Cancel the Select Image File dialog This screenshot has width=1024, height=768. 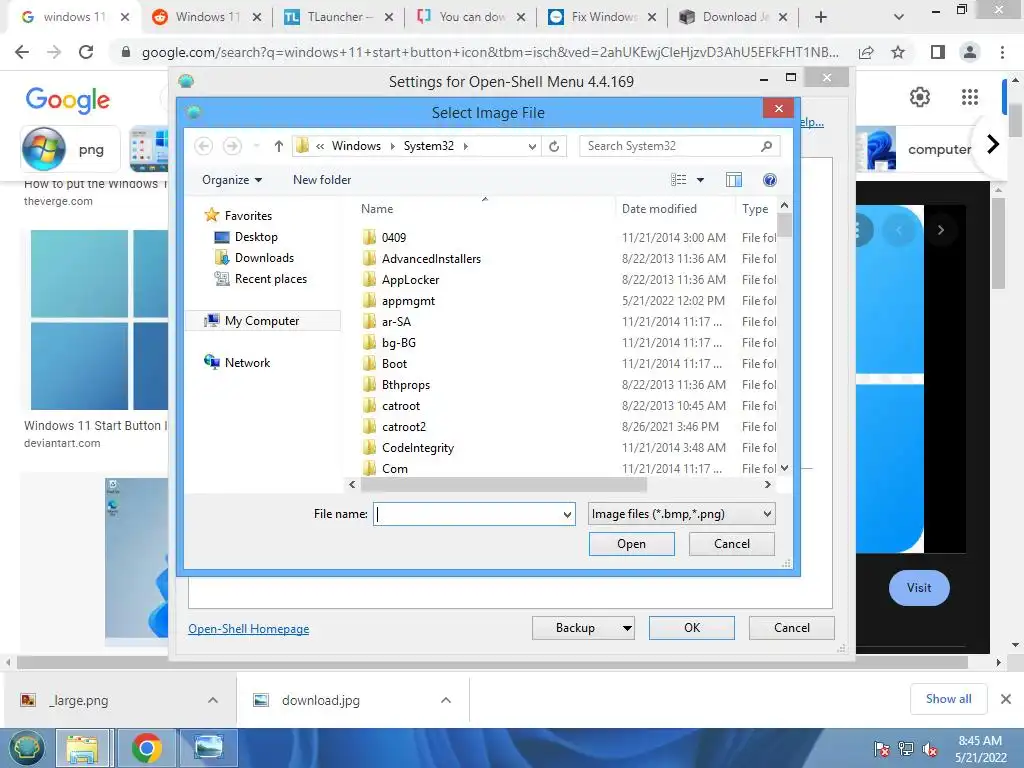(731, 544)
